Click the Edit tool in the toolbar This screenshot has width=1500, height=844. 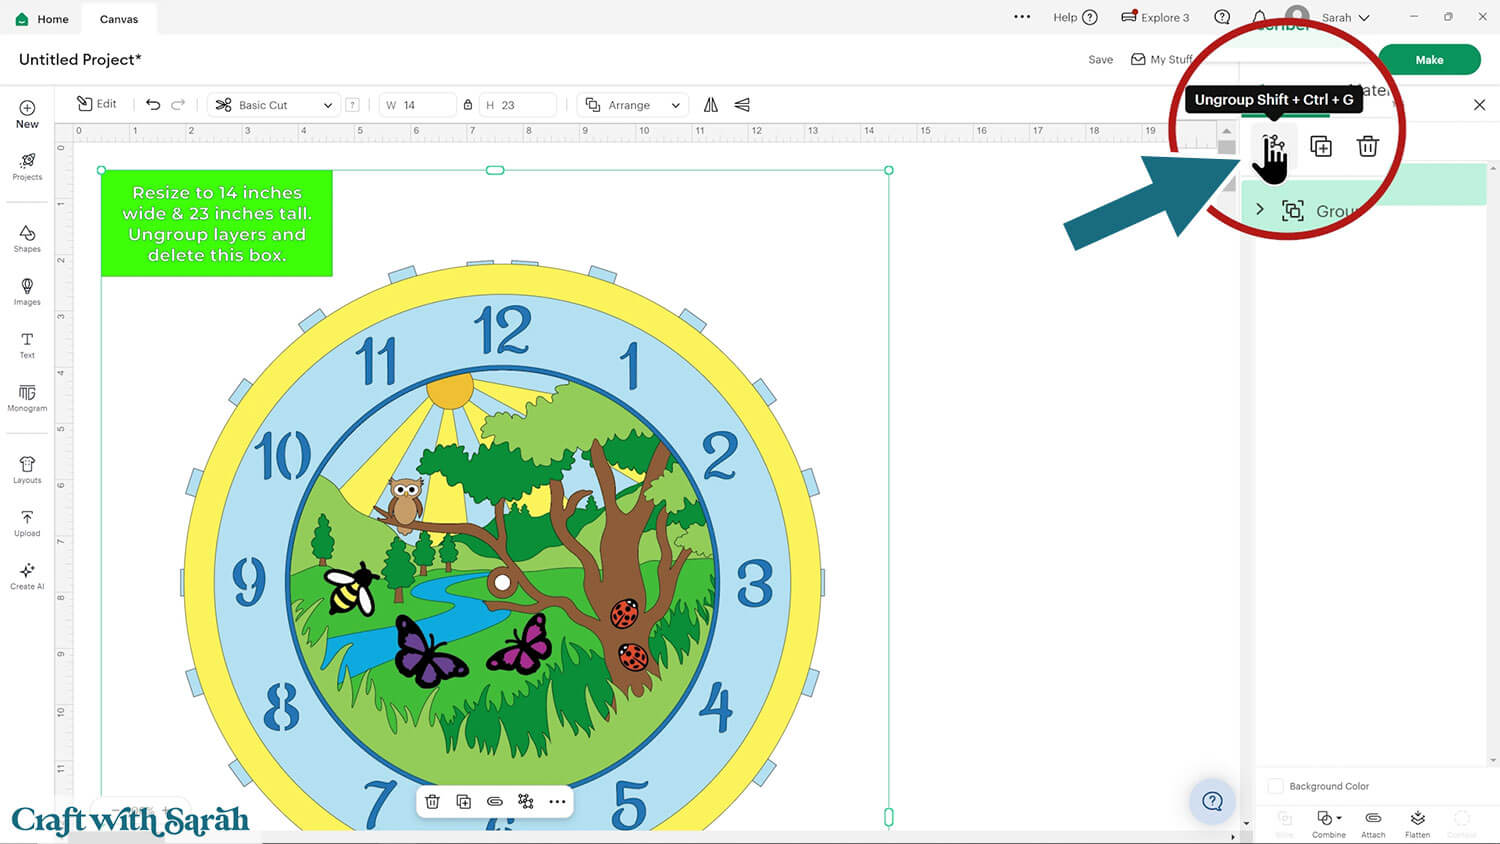(97, 104)
